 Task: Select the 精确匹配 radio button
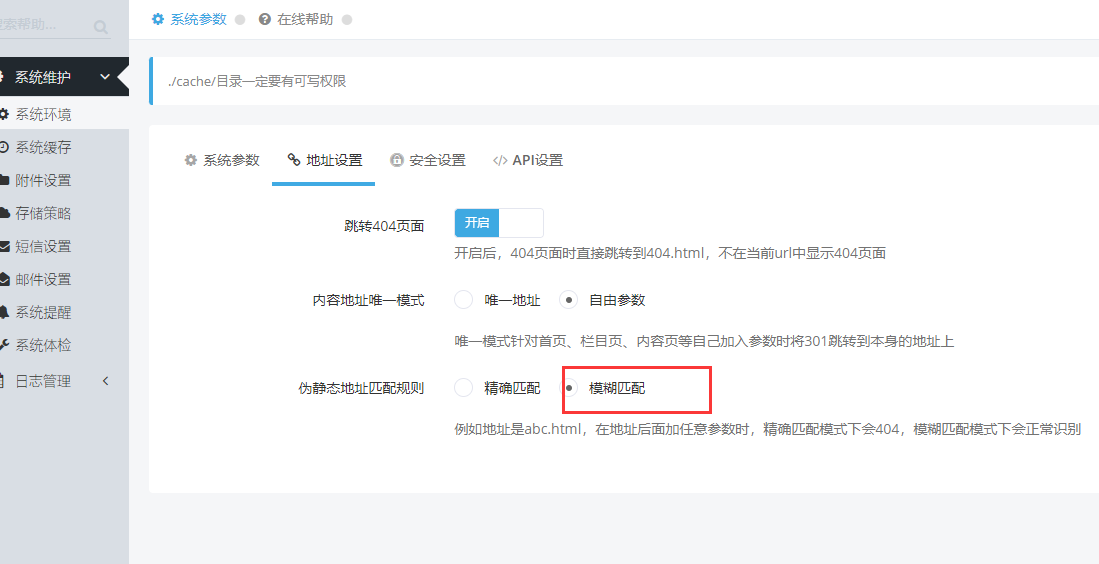[463, 387]
